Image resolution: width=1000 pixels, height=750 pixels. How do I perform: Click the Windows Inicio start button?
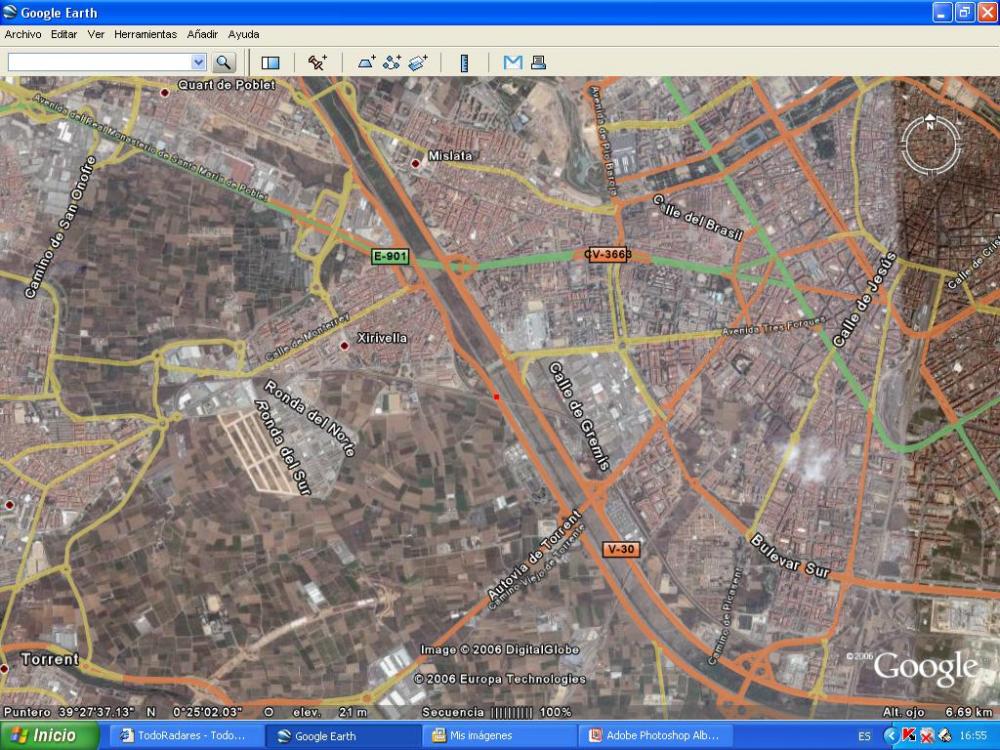tap(48, 736)
